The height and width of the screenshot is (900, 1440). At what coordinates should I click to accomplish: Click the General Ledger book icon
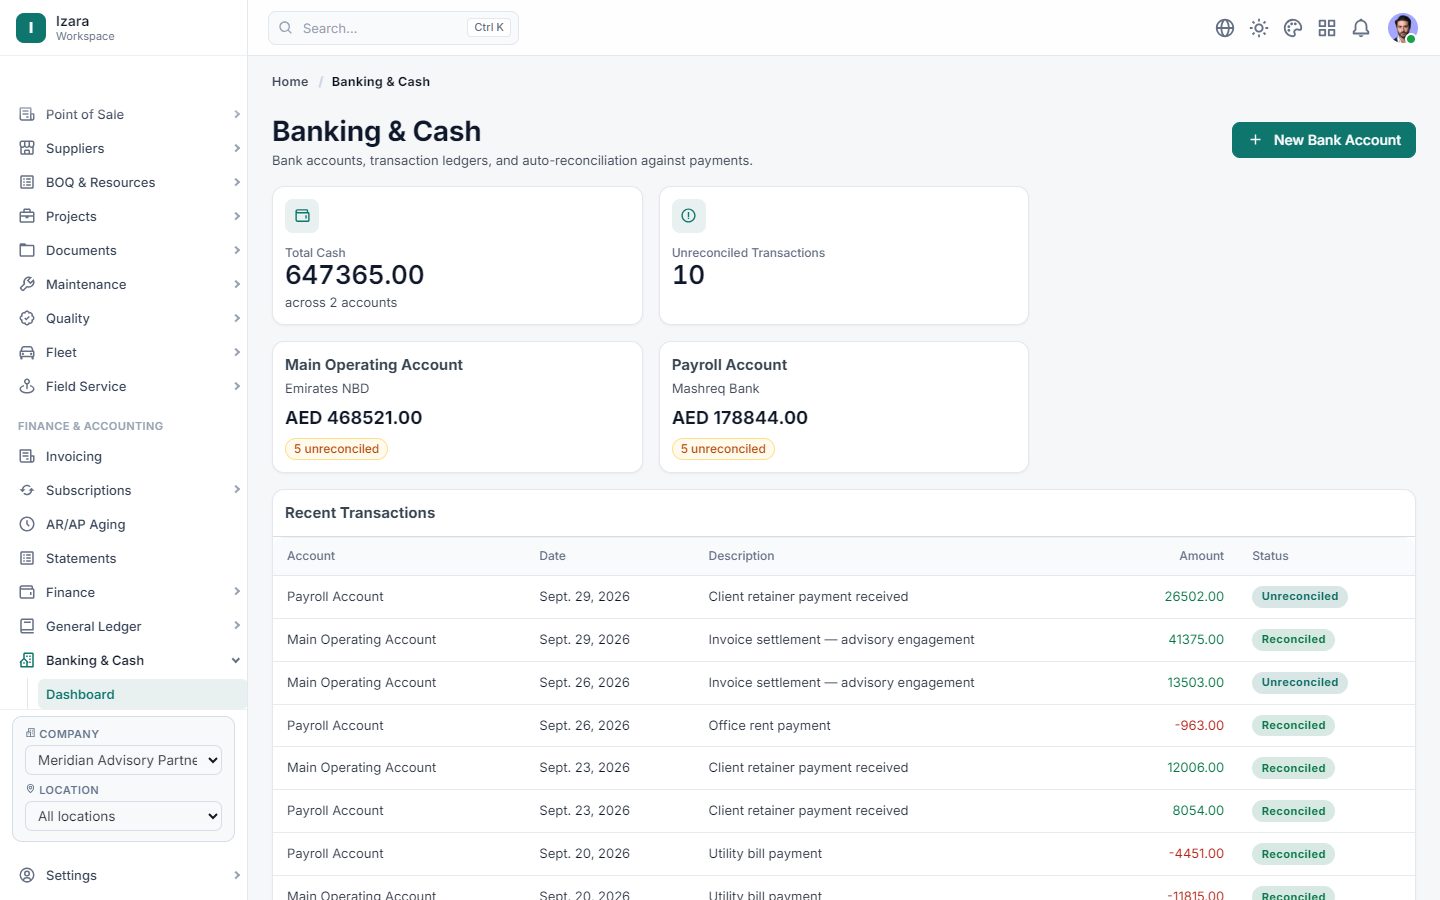click(x=27, y=626)
